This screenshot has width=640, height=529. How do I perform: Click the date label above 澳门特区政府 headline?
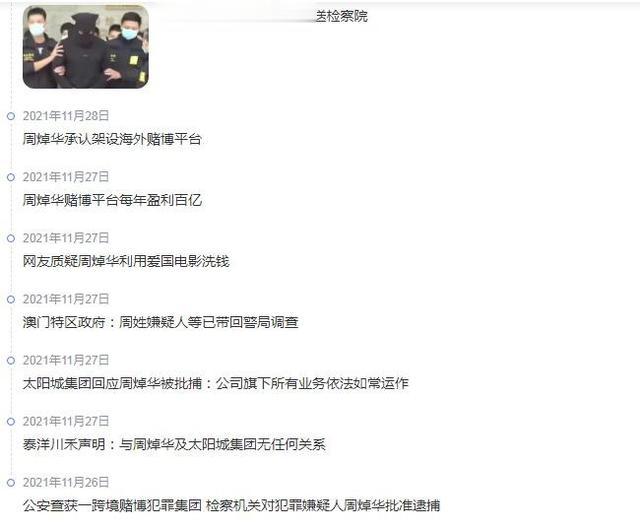click(x=66, y=299)
